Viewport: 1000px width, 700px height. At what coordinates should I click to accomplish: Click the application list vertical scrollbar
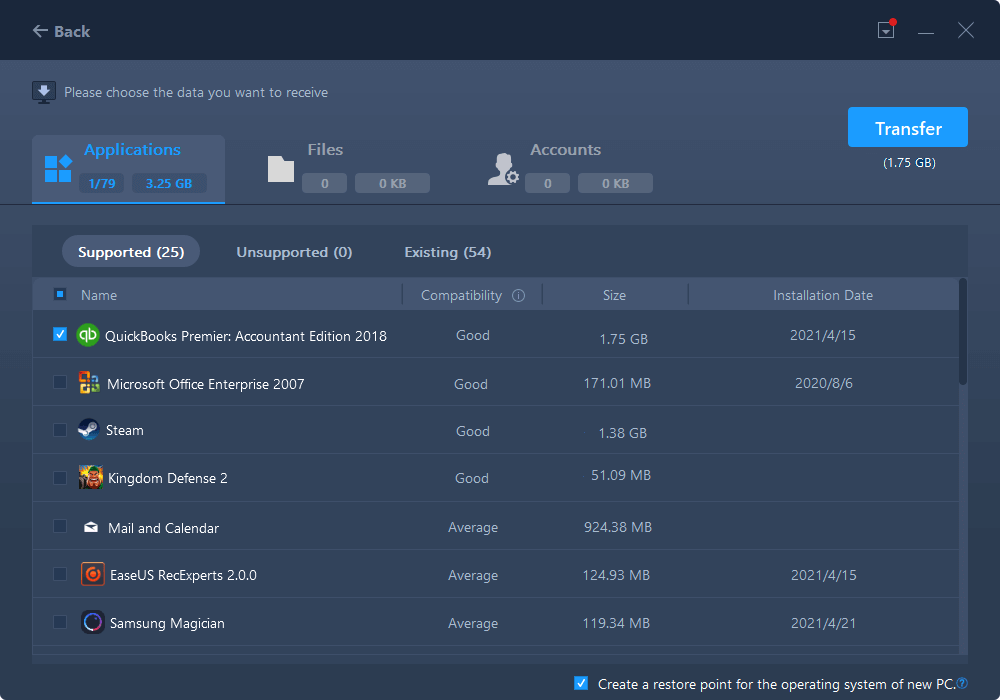point(963,332)
